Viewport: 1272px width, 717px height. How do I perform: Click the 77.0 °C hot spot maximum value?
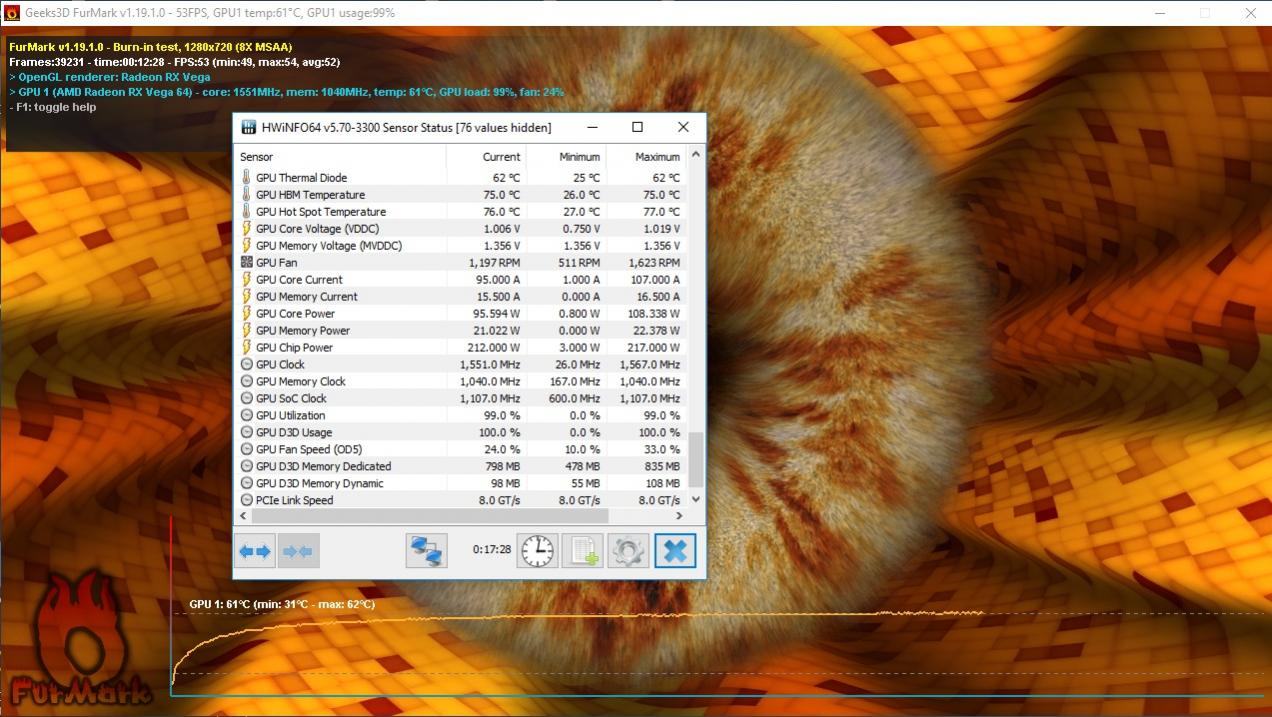pyautogui.click(x=660, y=211)
